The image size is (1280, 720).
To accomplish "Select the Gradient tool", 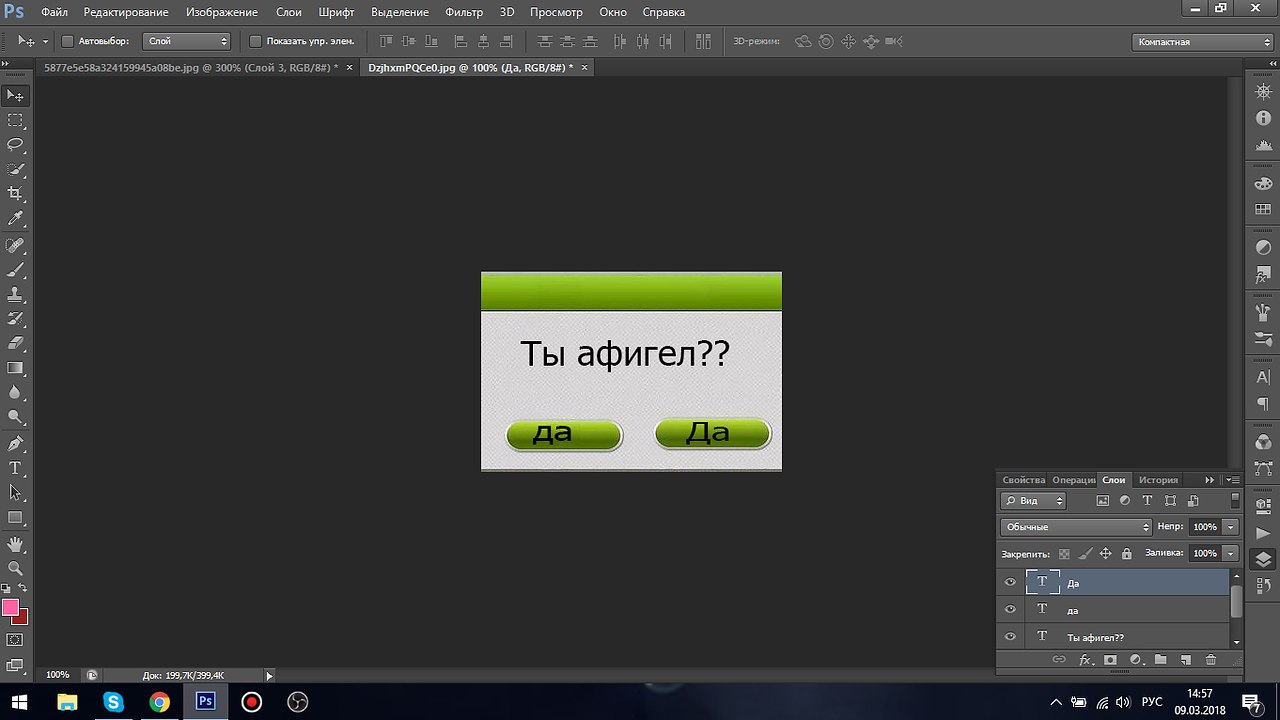I will (15, 368).
